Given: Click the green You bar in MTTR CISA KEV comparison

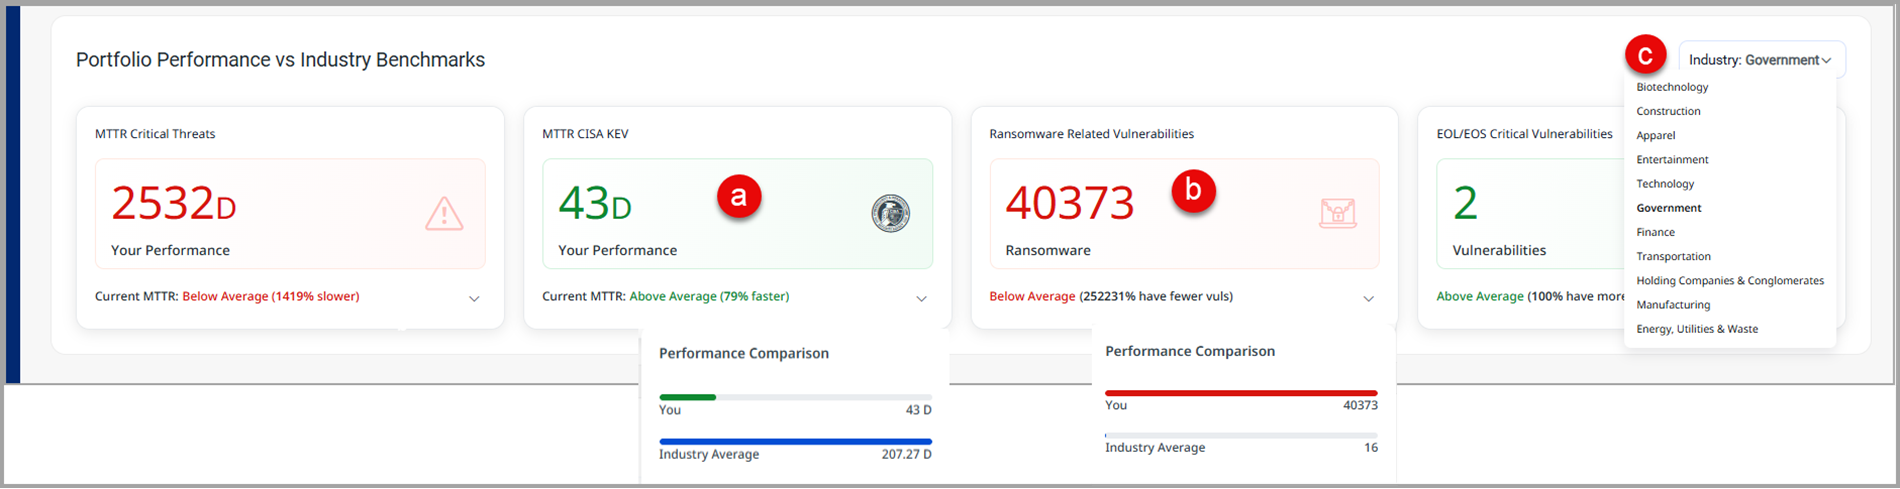Looking at the screenshot, I should pos(687,397).
